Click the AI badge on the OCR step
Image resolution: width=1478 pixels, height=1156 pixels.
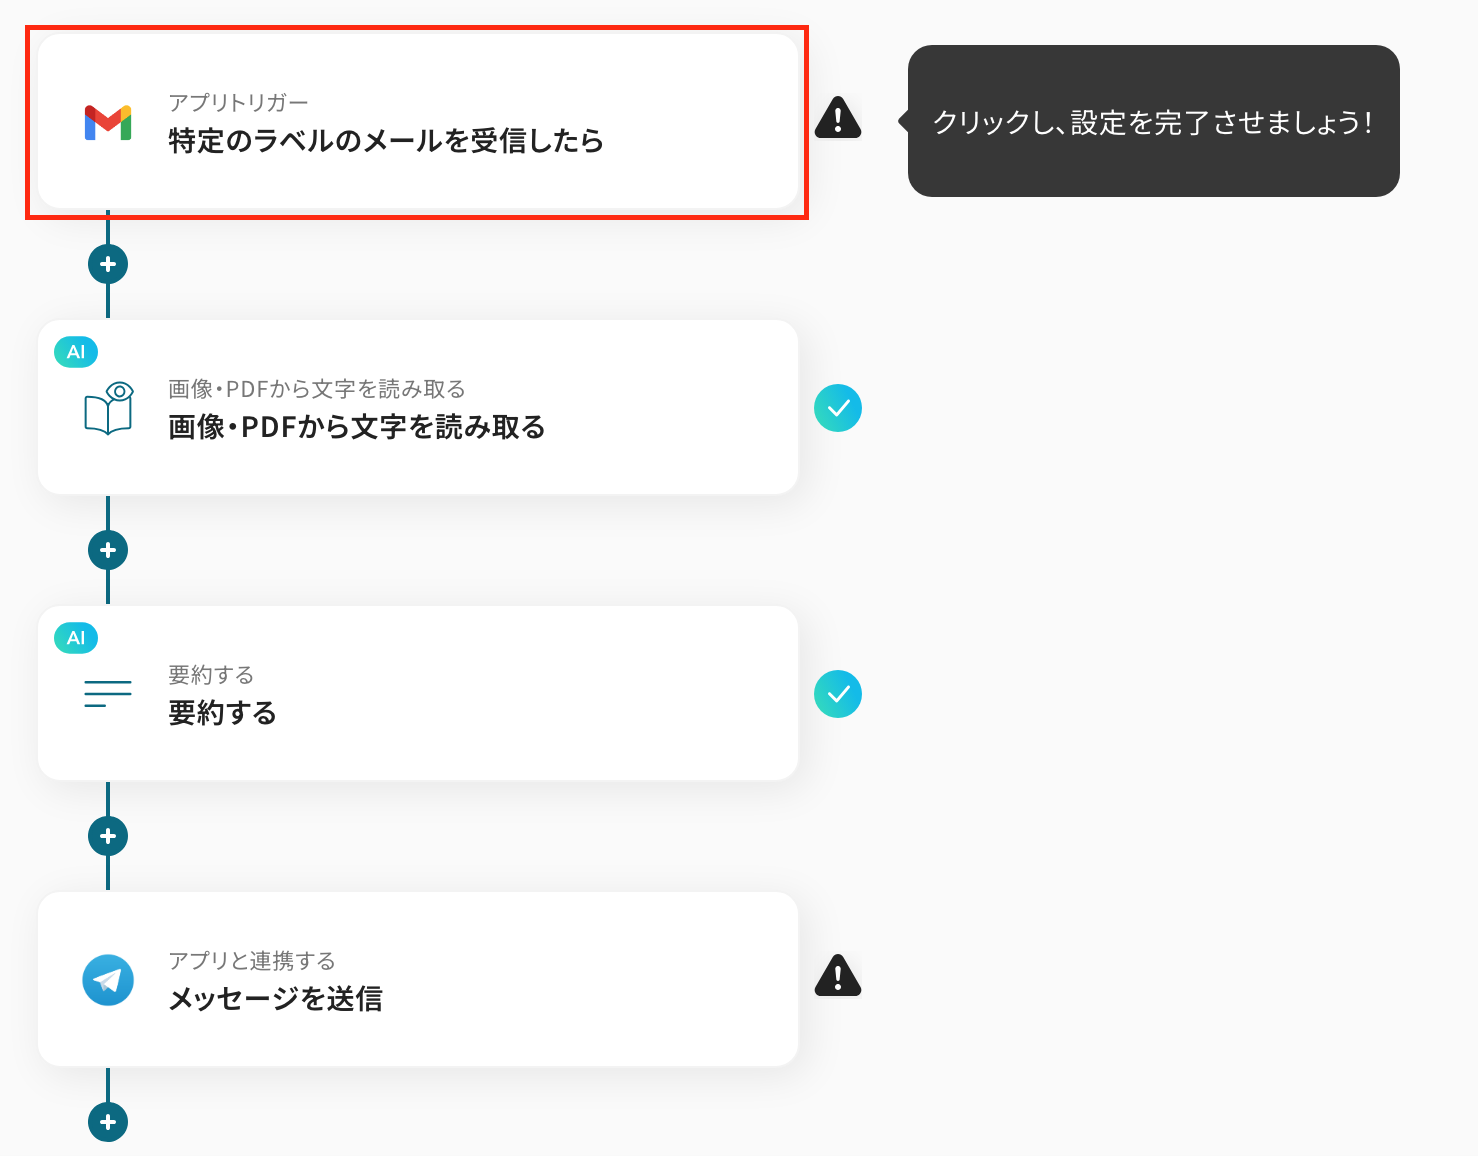click(x=76, y=352)
